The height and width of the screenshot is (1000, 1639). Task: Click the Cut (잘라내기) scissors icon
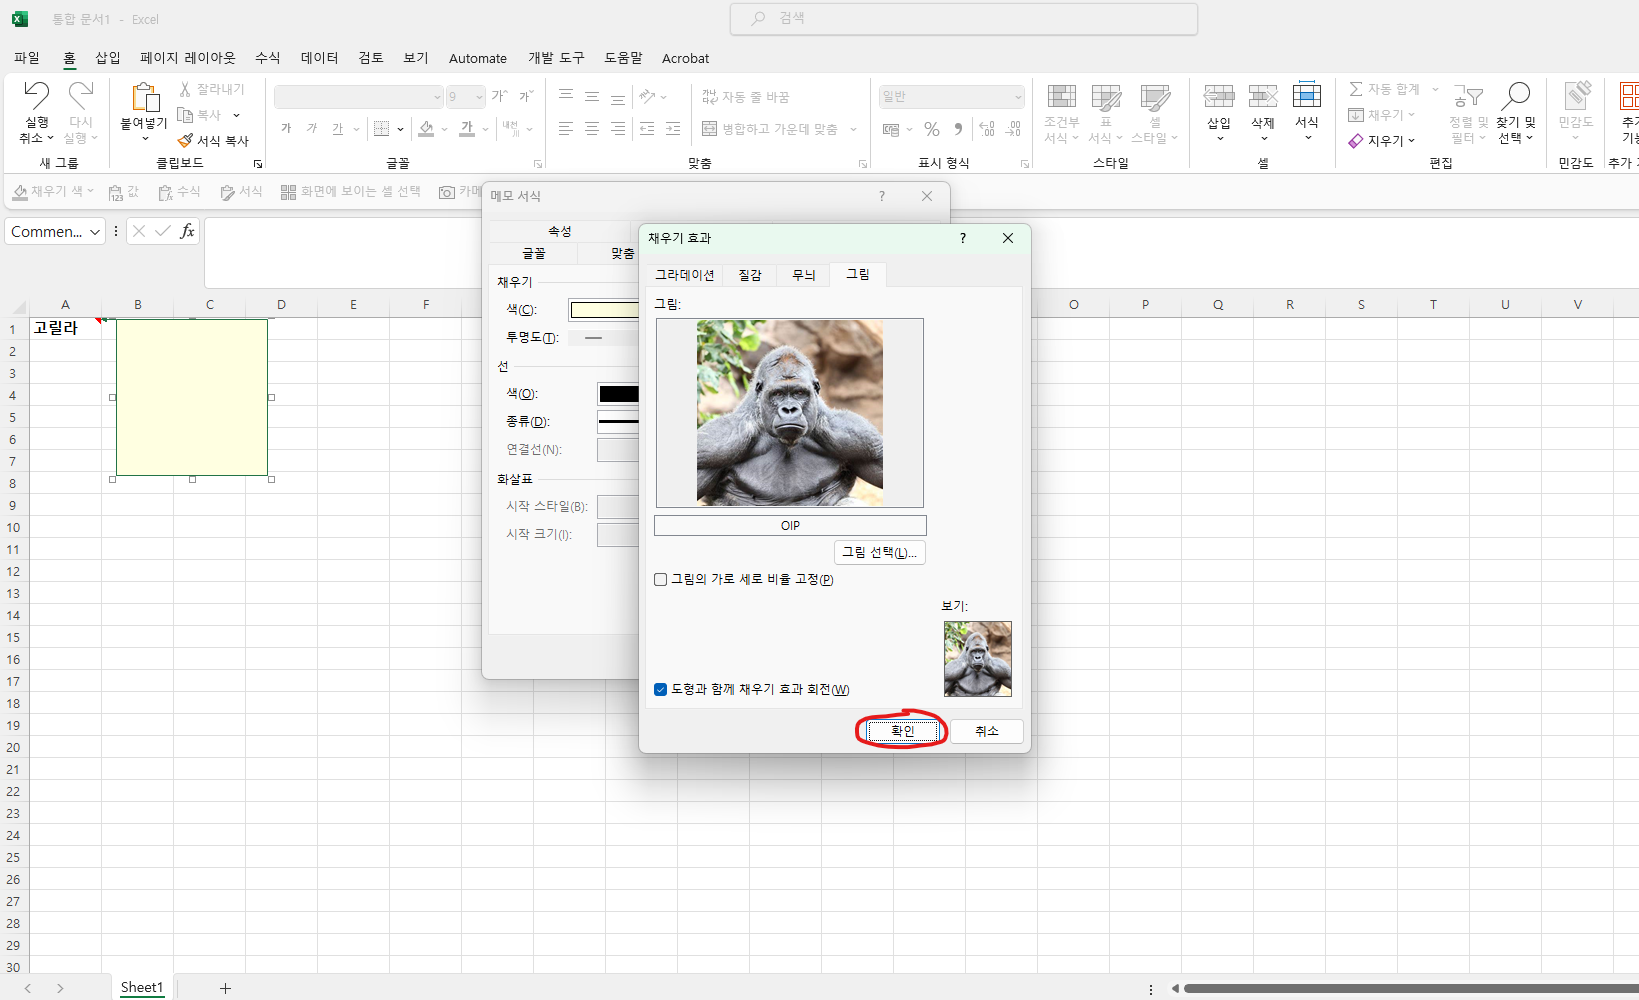point(185,89)
